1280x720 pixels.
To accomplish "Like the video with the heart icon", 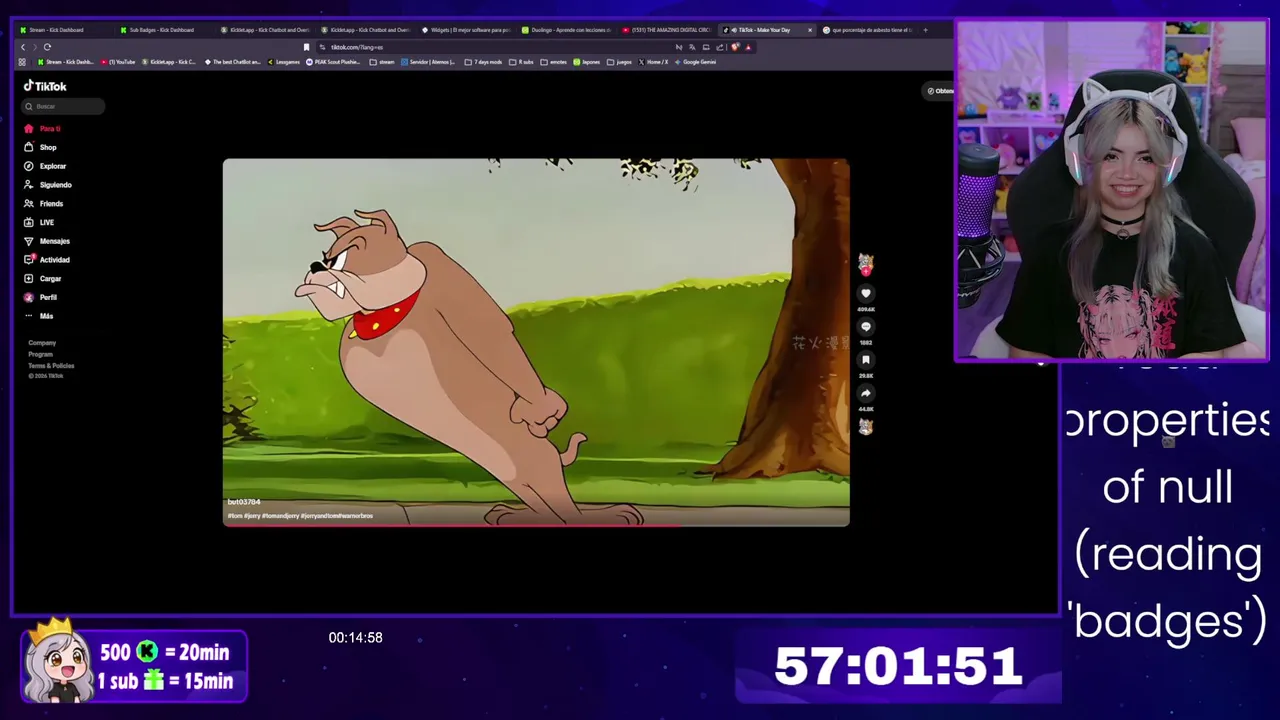I will pyautogui.click(x=866, y=293).
